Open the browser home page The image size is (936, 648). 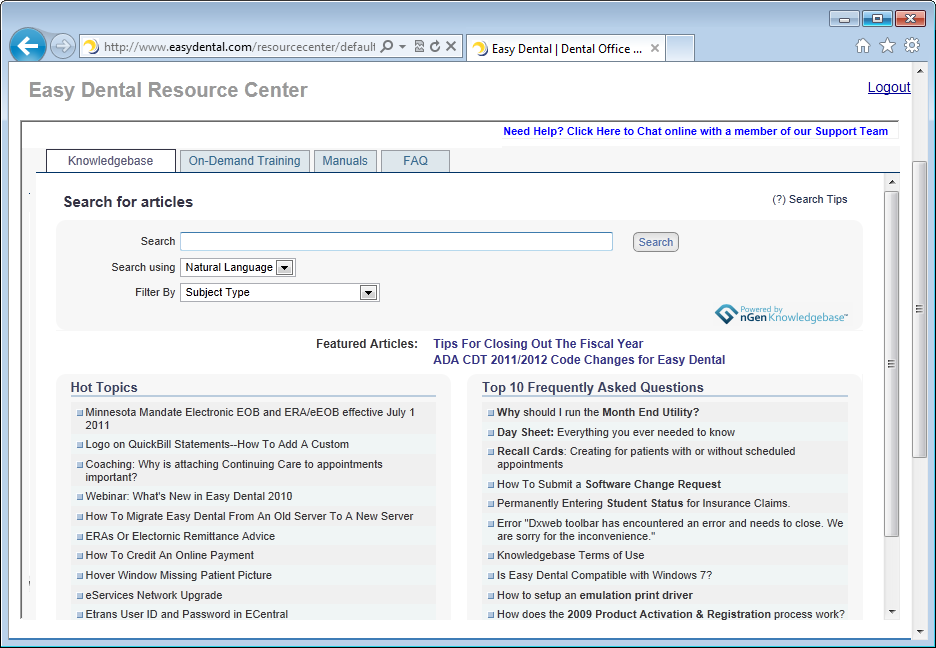862,46
